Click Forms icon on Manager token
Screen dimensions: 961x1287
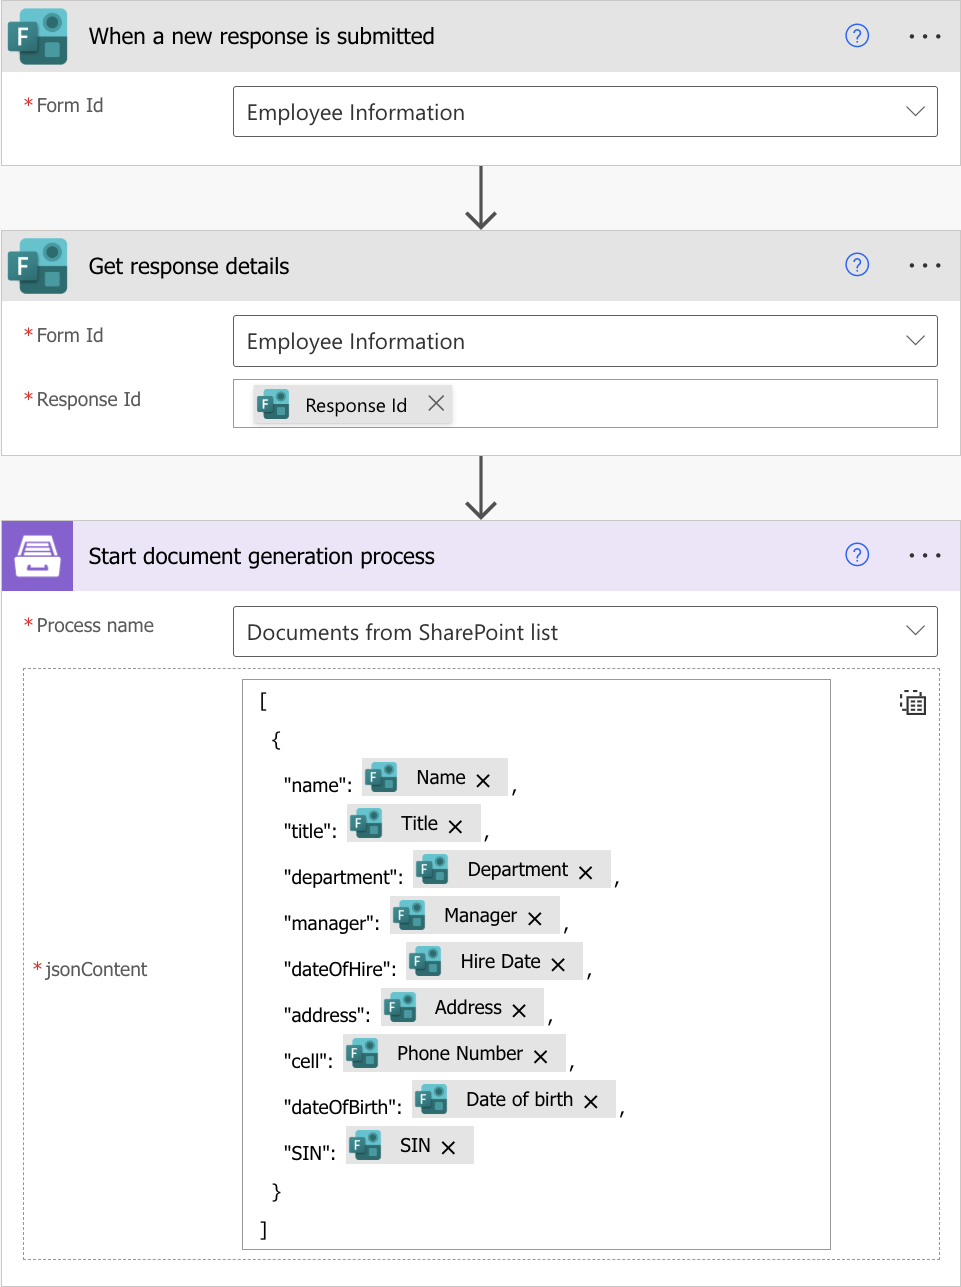(409, 915)
